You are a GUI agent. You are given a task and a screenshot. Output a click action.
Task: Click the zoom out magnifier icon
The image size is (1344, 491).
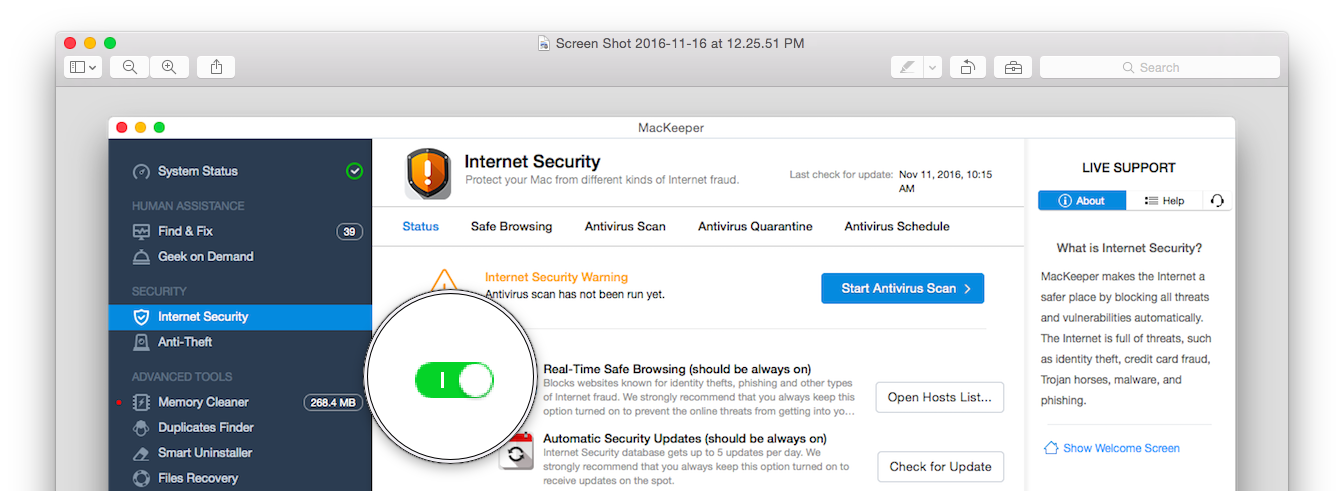click(x=130, y=67)
